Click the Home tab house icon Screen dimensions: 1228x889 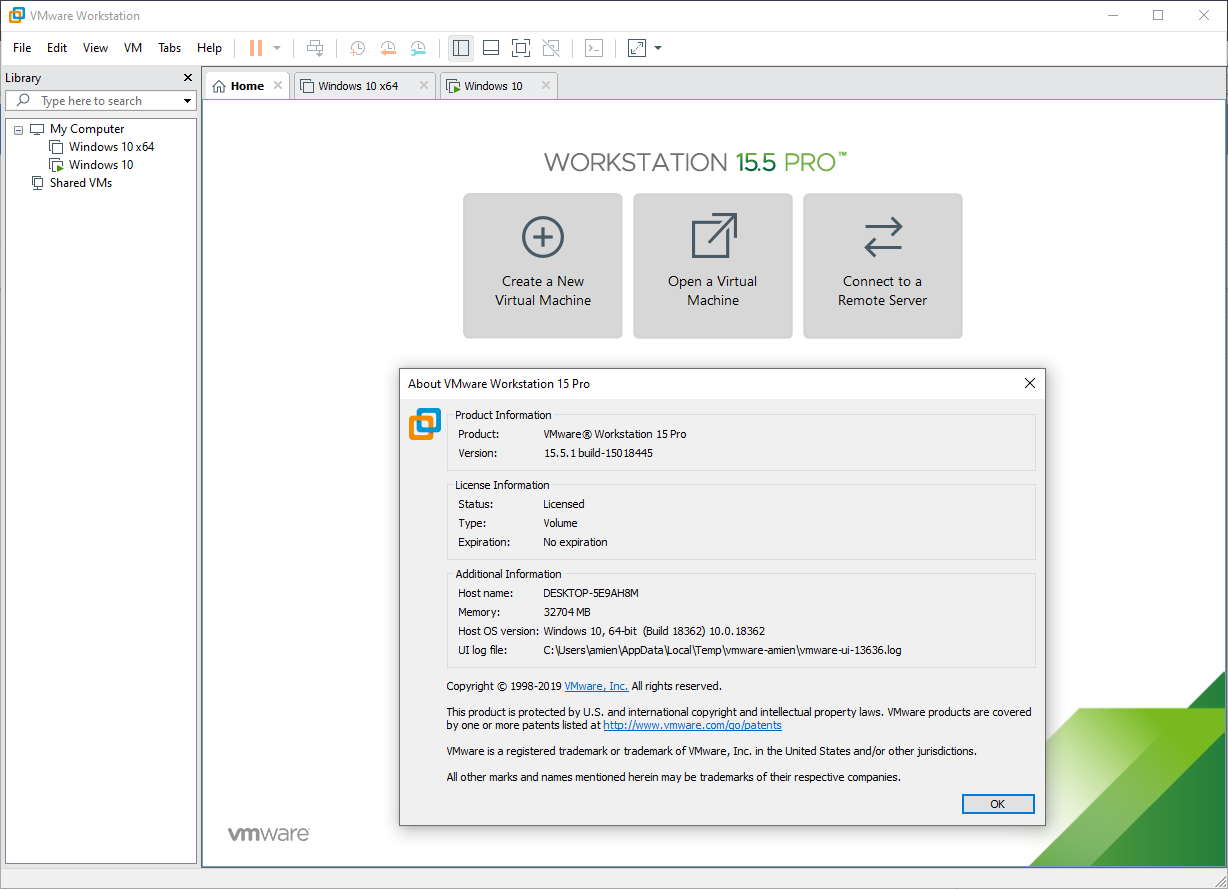click(x=220, y=86)
